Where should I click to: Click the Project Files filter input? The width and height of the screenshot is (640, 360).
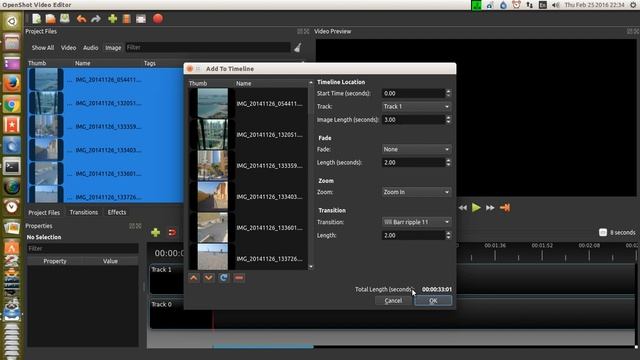[x=208, y=48]
